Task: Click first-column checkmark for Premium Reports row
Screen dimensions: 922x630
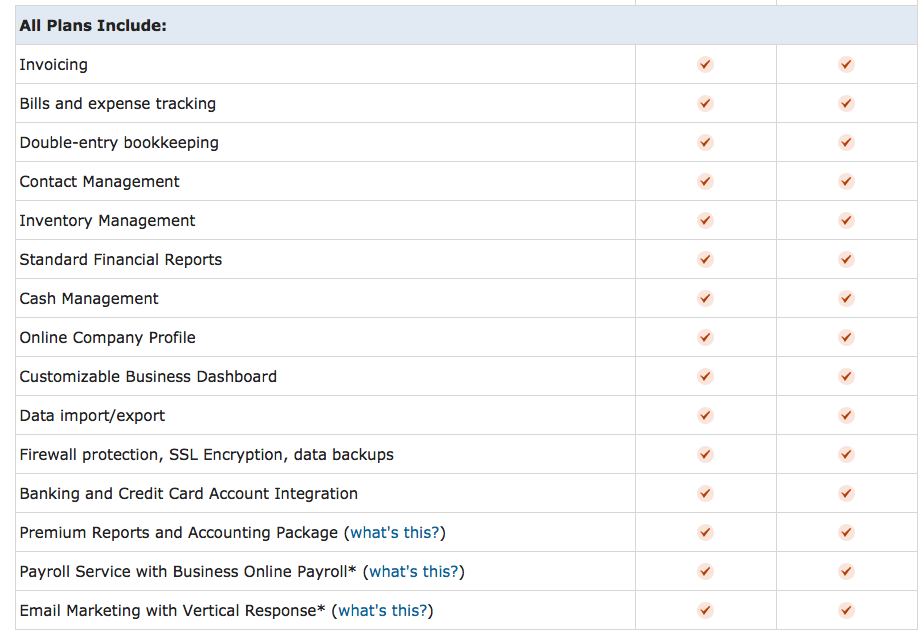Action: pyautogui.click(x=705, y=532)
